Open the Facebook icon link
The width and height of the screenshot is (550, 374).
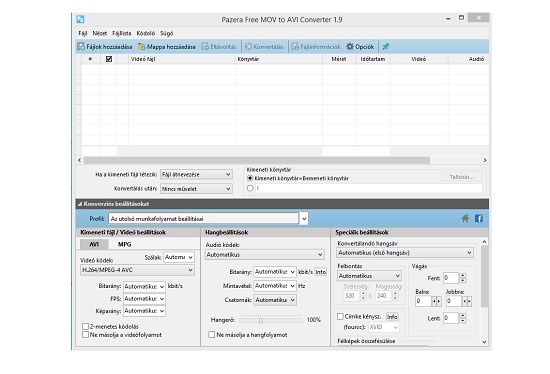point(479,219)
